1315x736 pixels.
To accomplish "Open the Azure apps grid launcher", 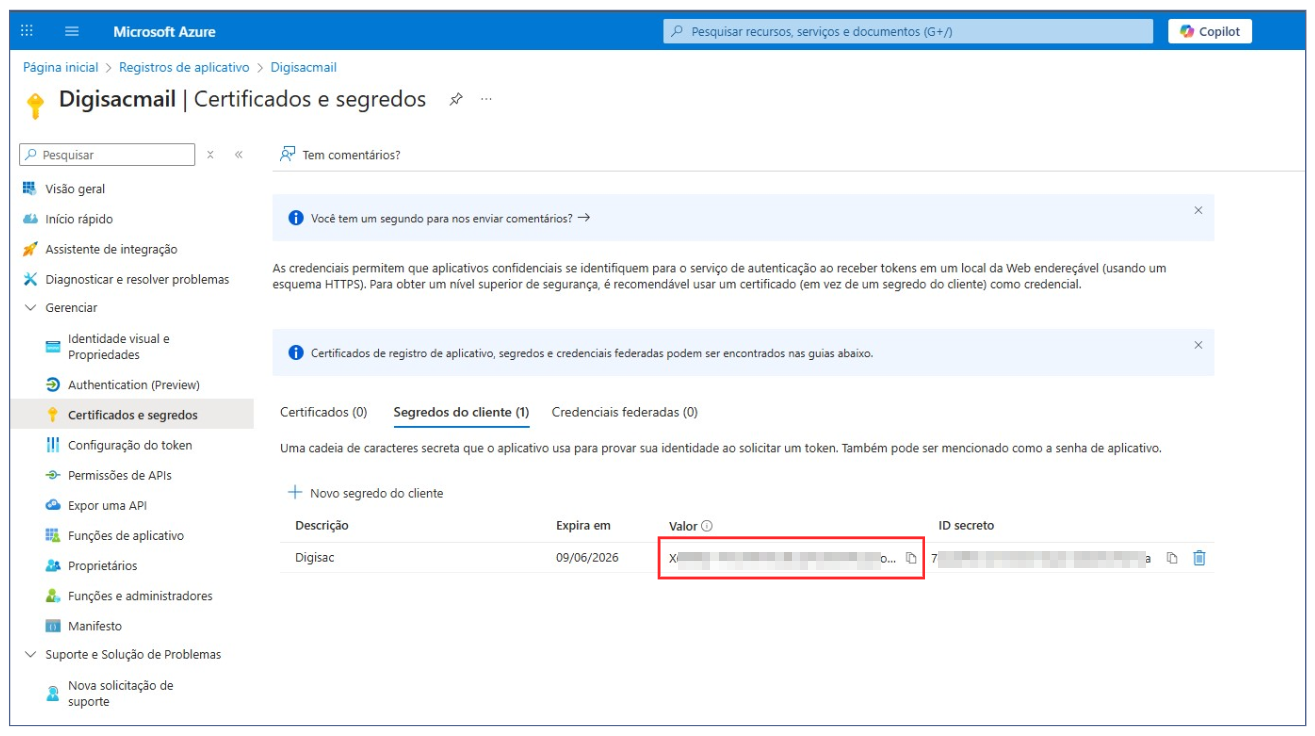I will tap(27, 31).
